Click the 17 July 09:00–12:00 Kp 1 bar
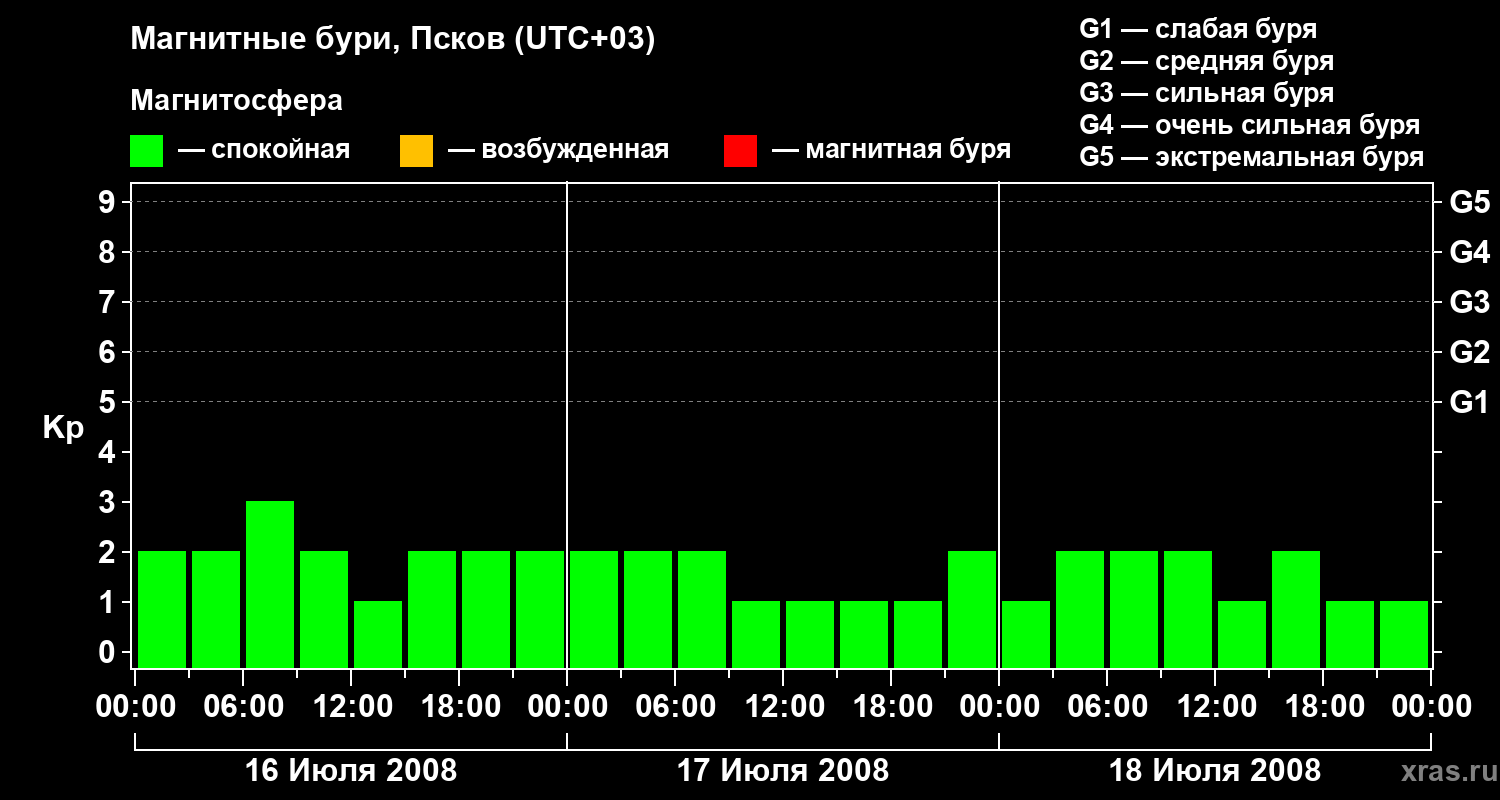The height and width of the screenshot is (800, 1500). coord(756,634)
